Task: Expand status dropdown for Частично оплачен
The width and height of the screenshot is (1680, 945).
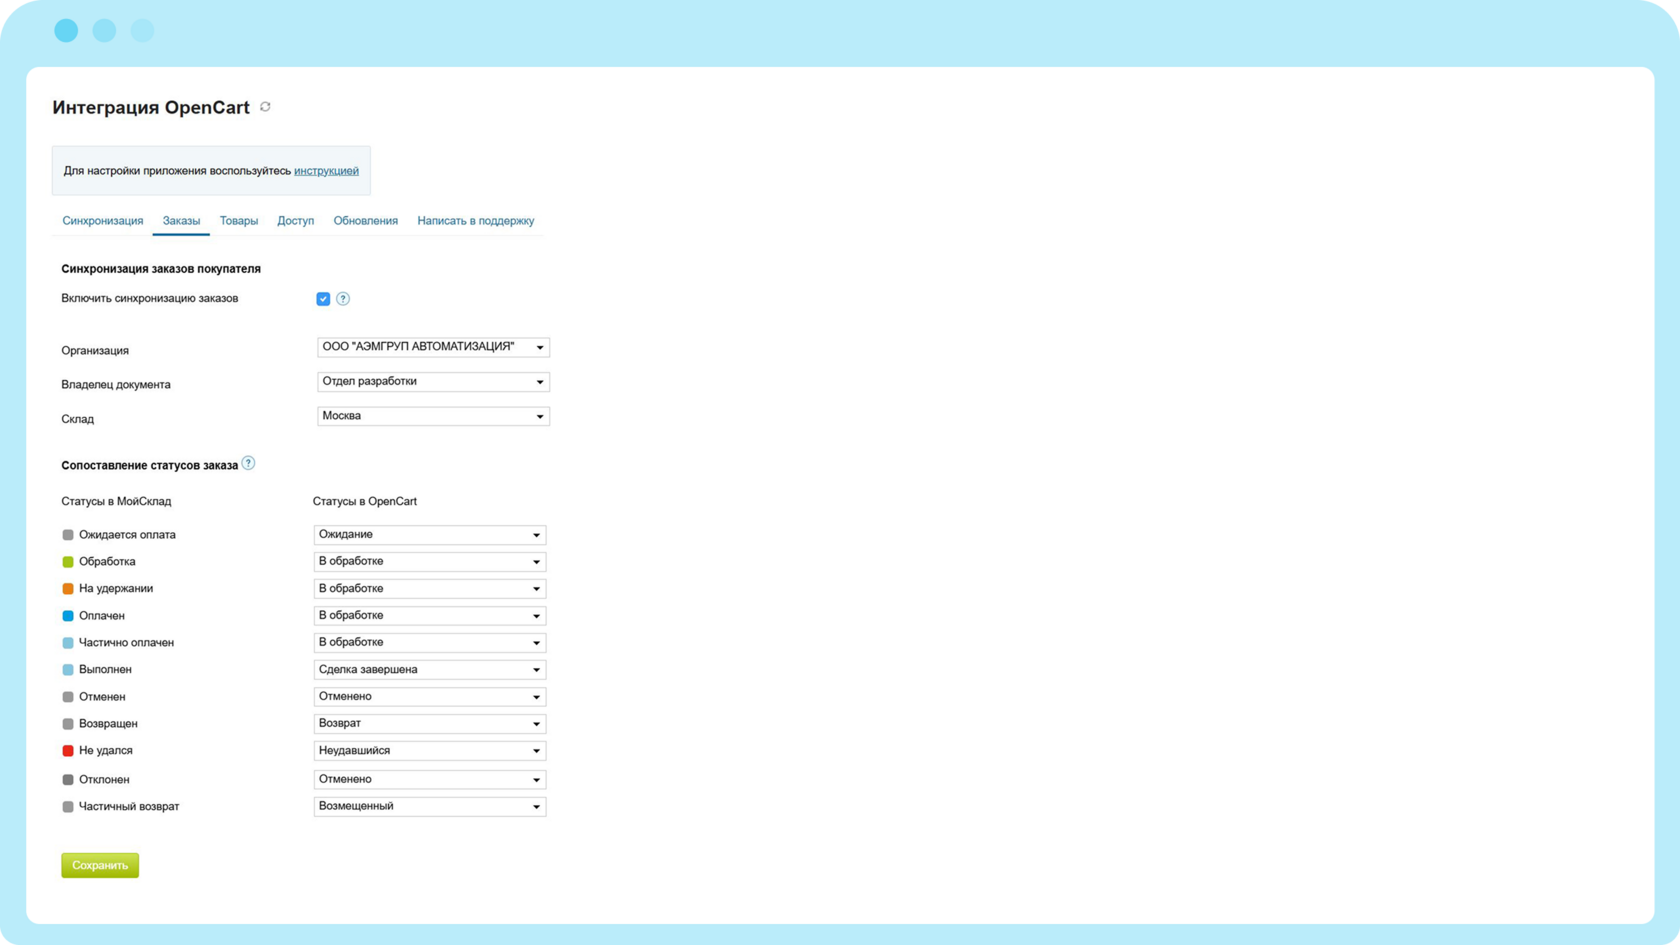Action: [430, 643]
